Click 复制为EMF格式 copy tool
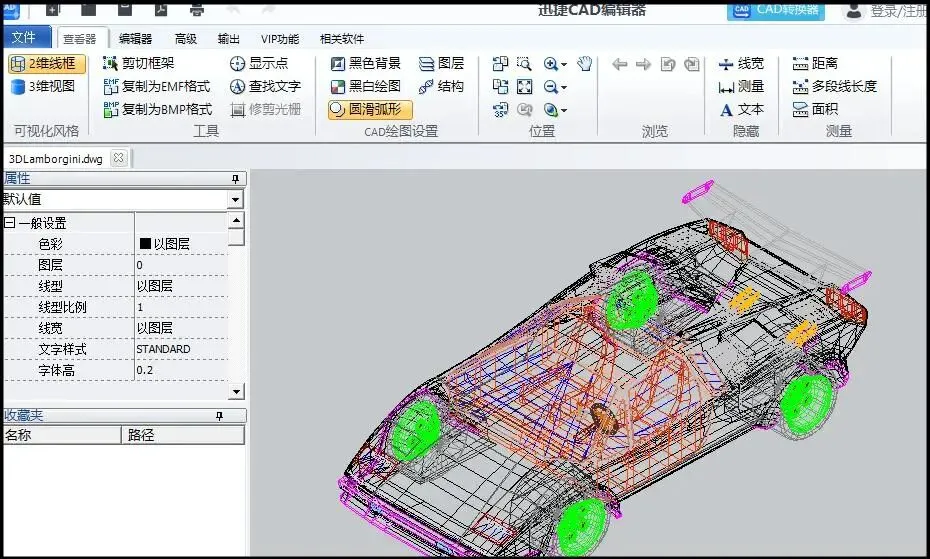Viewport: 930px width, 559px height. pos(157,86)
